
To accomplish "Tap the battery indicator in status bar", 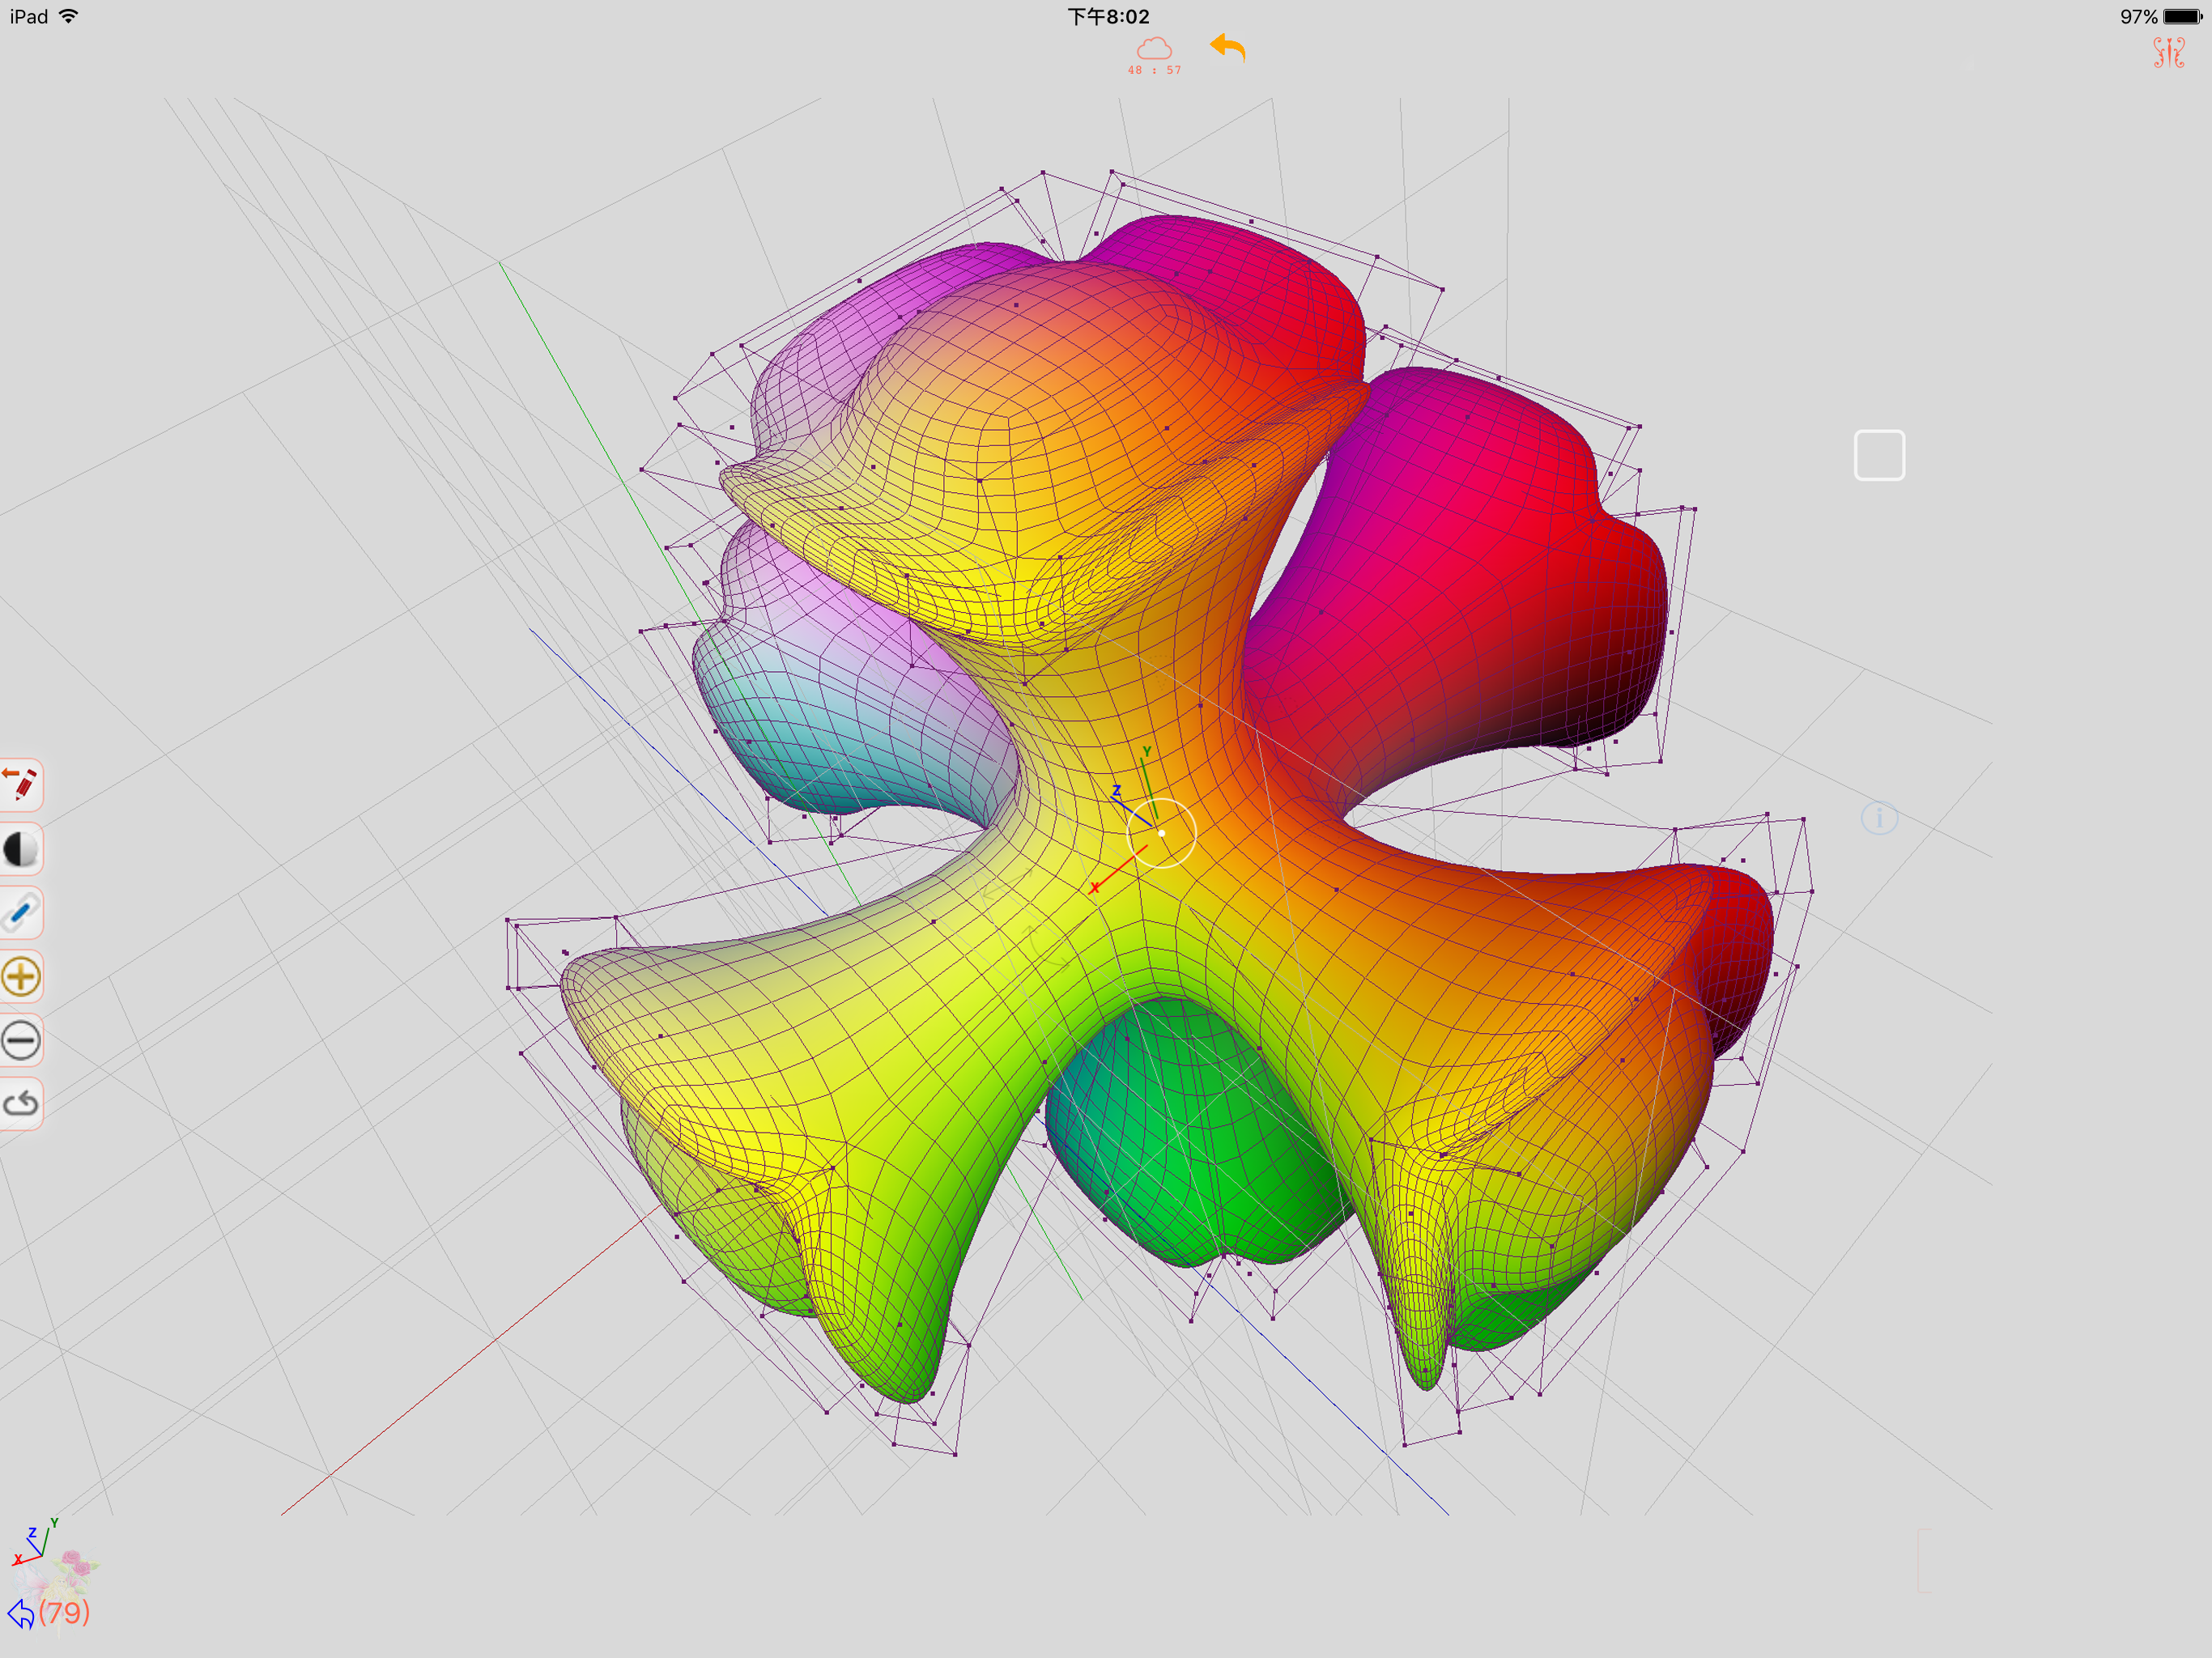I will pos(2181,17).
